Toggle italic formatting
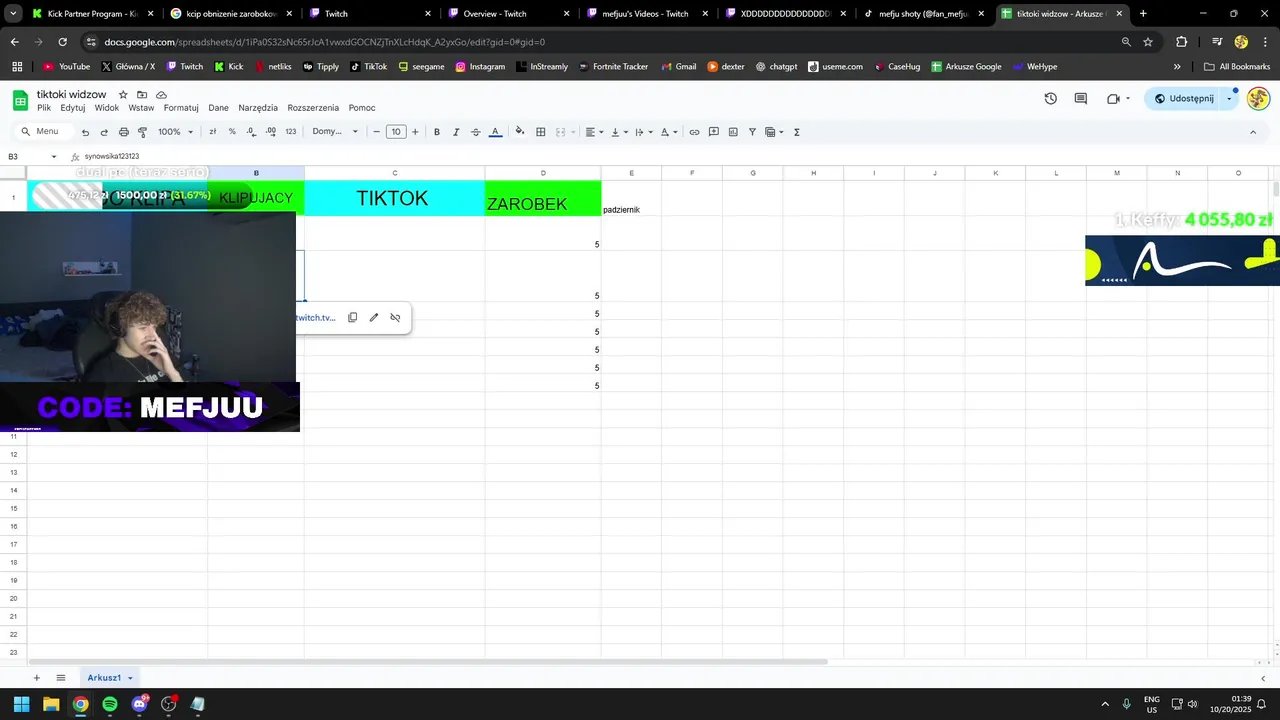Image resolution: width=1280 pixels, height=720 pixels. click(x=456, y=132)
